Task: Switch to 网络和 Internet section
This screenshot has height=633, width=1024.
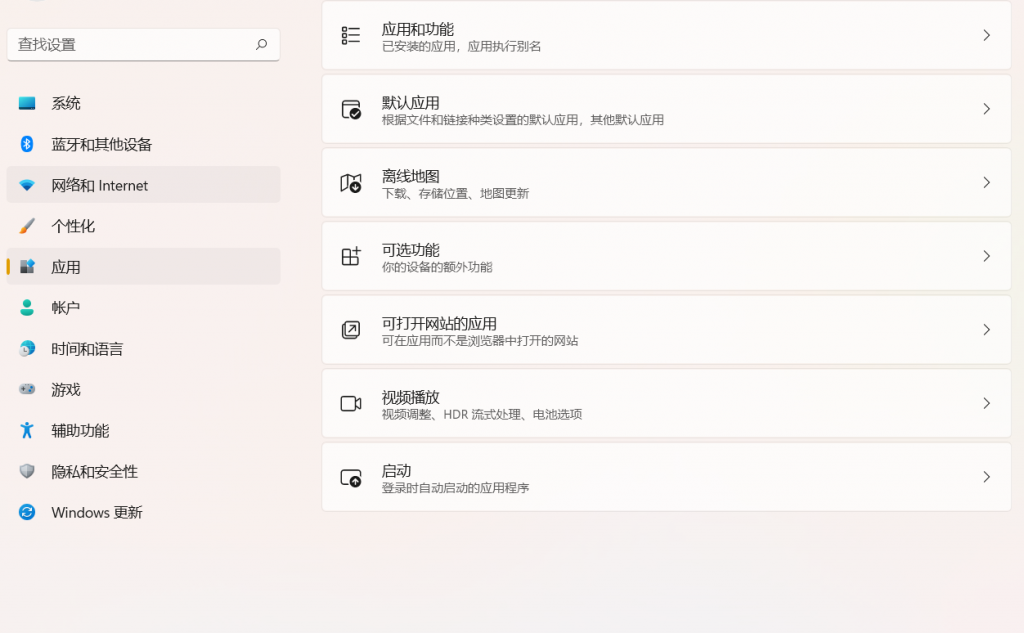Action: coord(99,185)
